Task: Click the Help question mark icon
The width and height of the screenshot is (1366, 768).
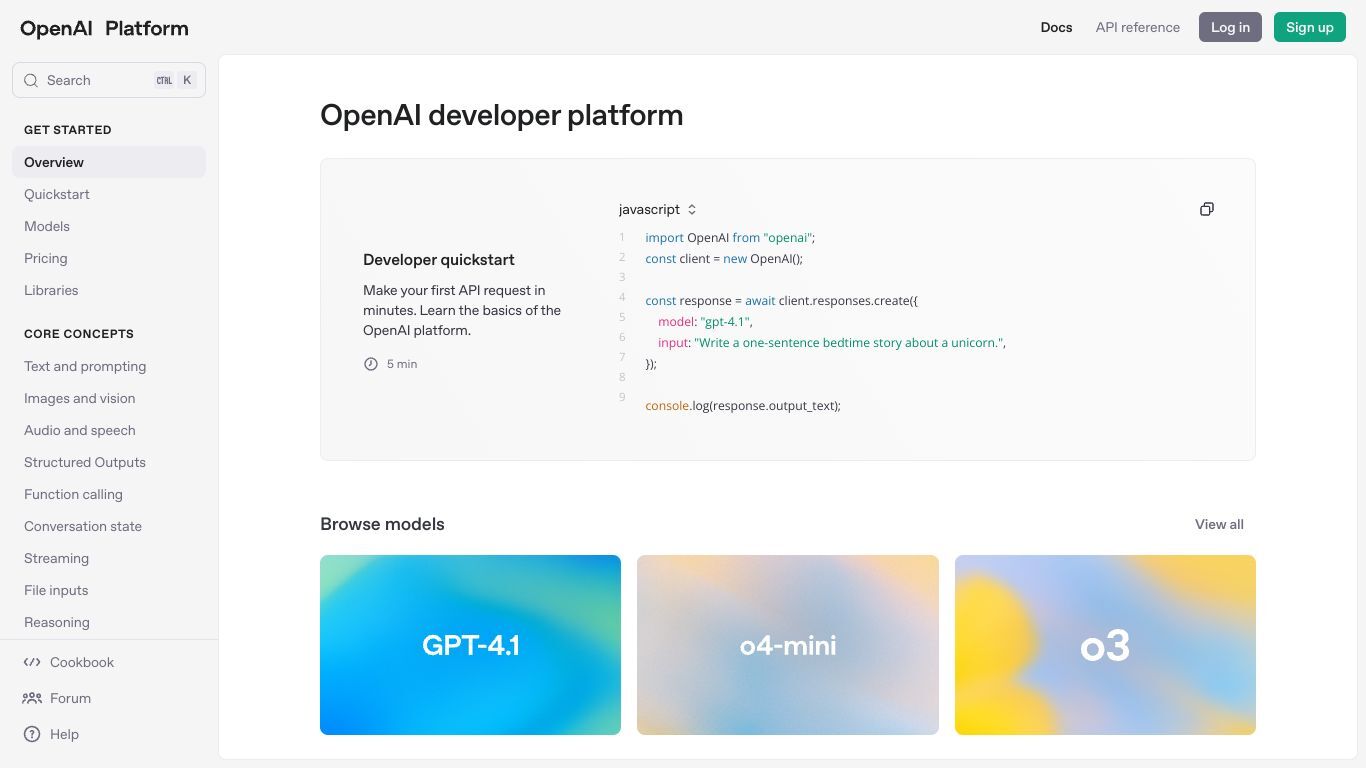Action: point(32,734)
